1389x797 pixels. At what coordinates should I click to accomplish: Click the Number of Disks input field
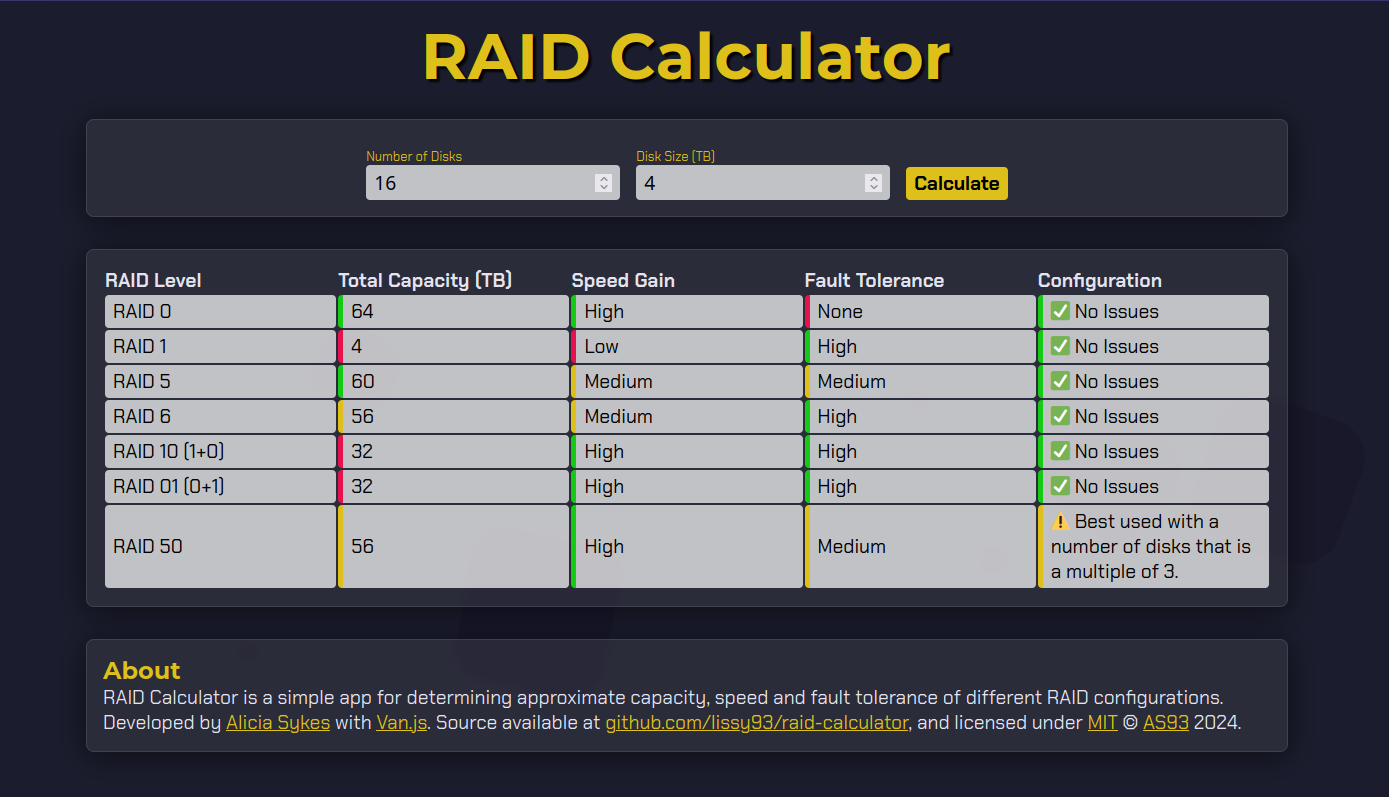click(x=480, y=182)
